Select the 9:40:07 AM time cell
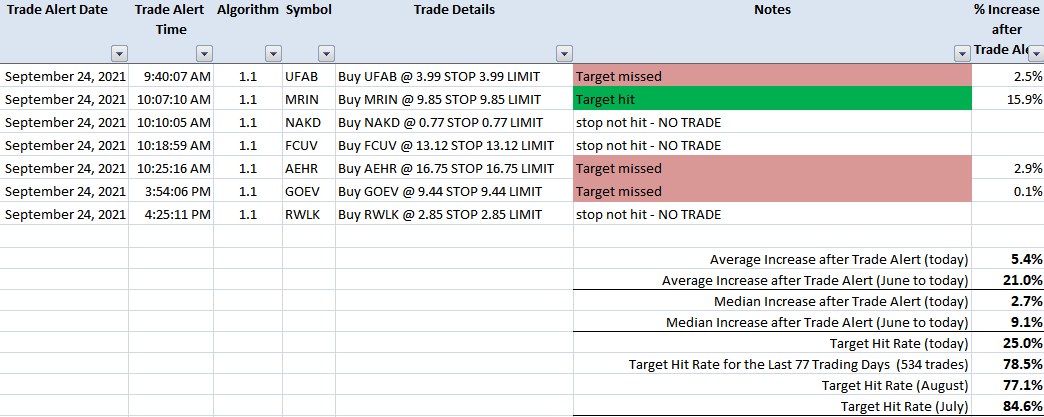This screenshot has height=417, width=1044. point(170,76)
